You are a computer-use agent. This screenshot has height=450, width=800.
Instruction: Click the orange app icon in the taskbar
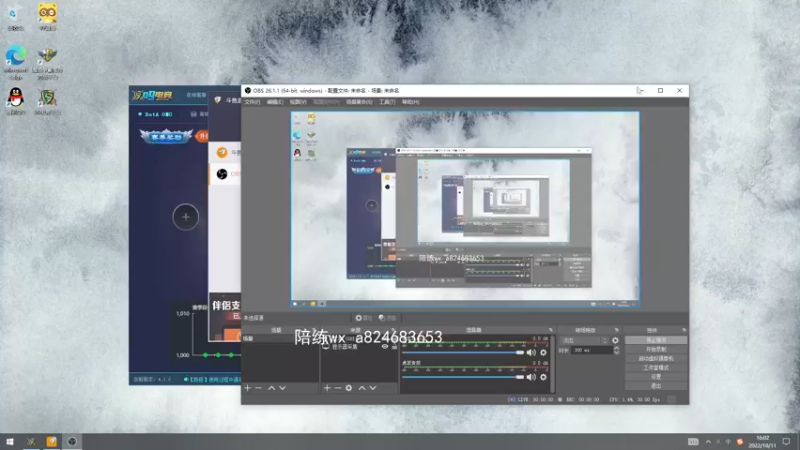click(52, 441)
